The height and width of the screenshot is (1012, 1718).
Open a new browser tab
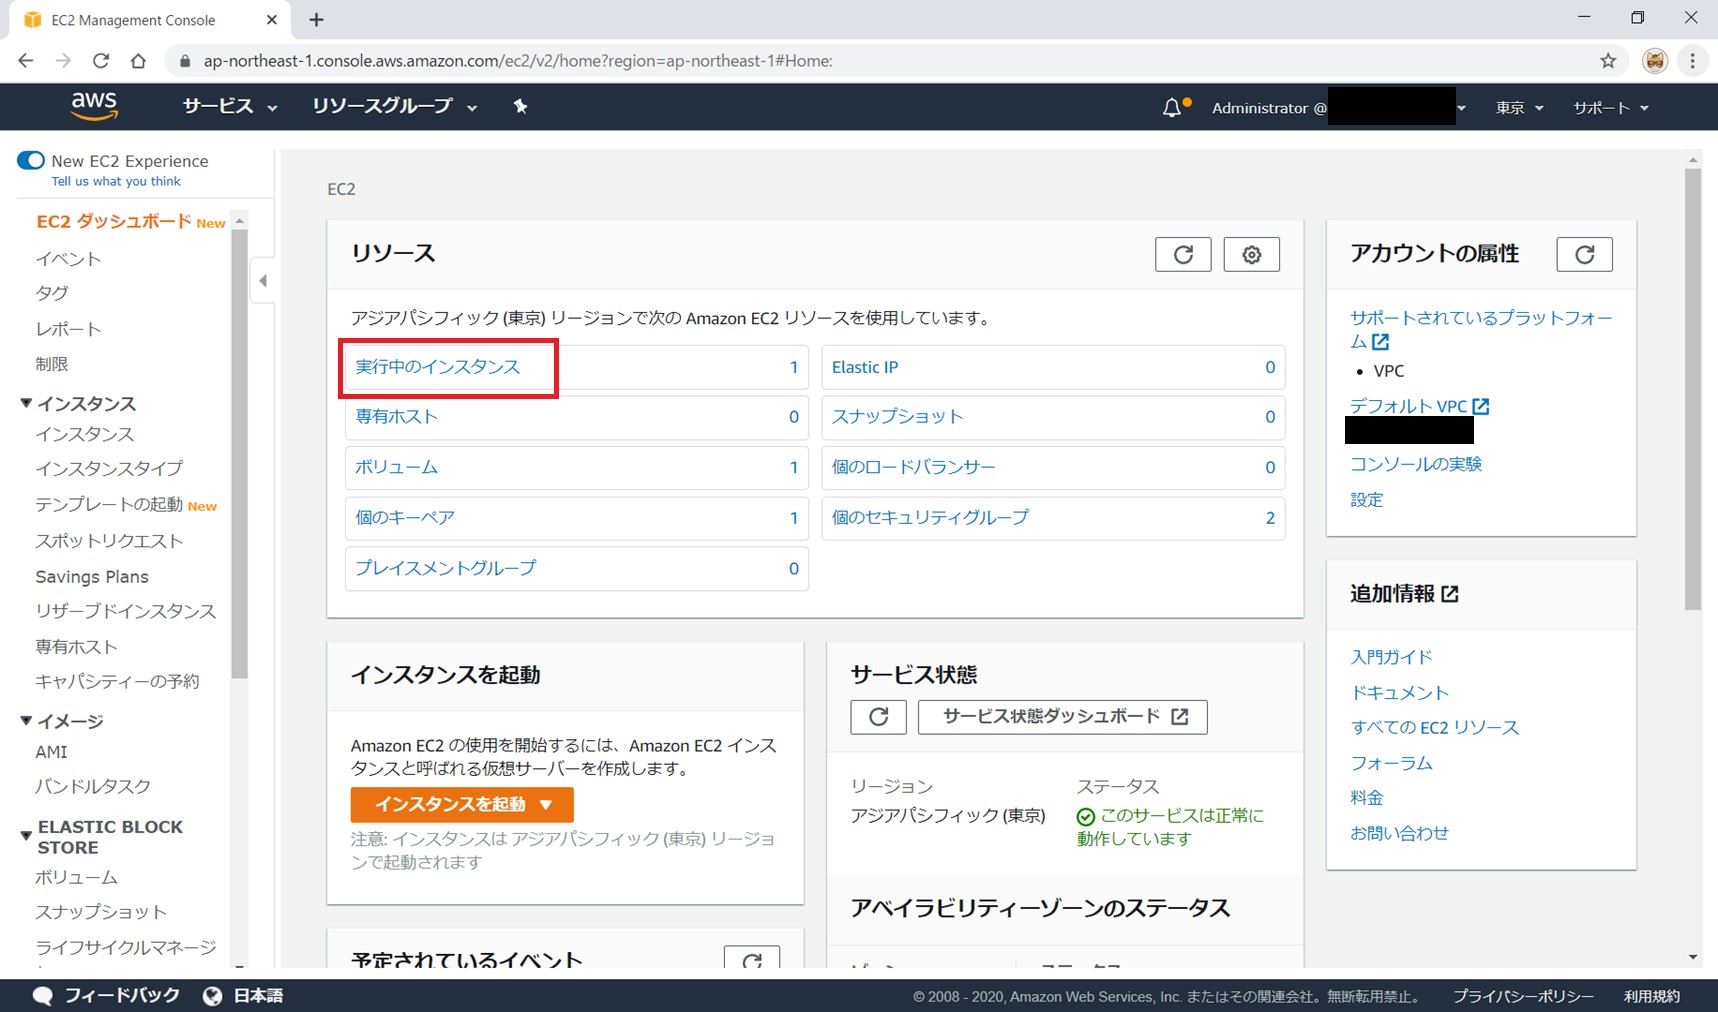[316, 20]
